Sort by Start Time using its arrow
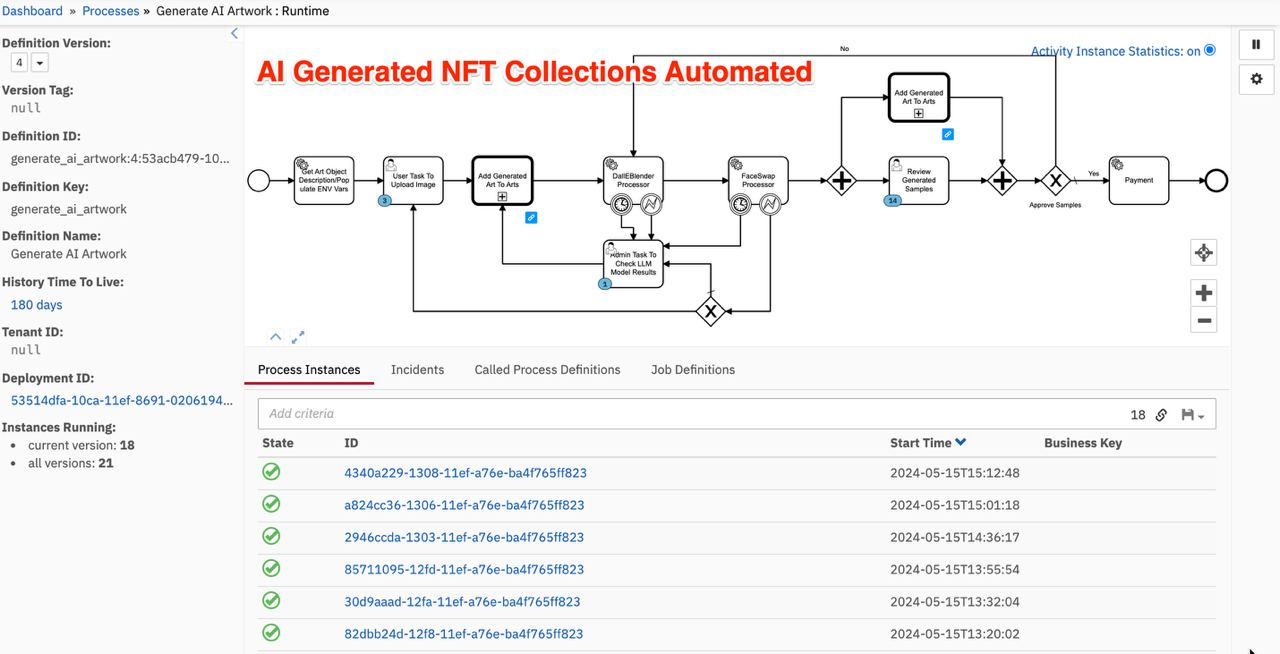Screen dimensions: 1280x654 961,442
